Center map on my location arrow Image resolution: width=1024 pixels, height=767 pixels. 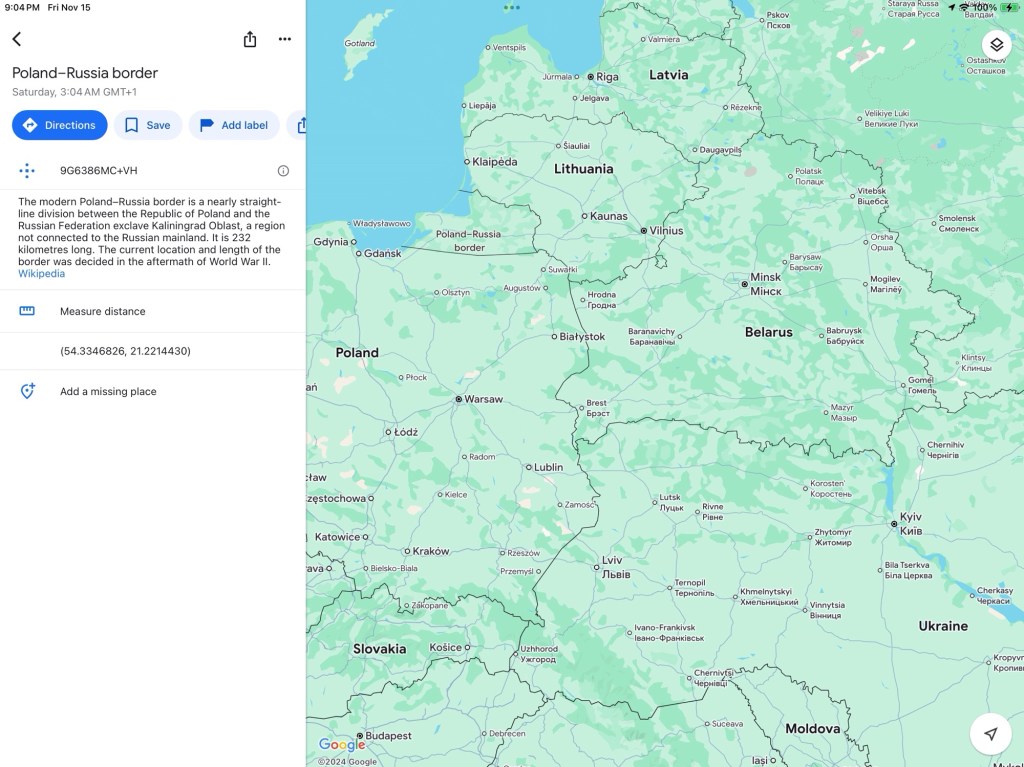coord(990,734)
